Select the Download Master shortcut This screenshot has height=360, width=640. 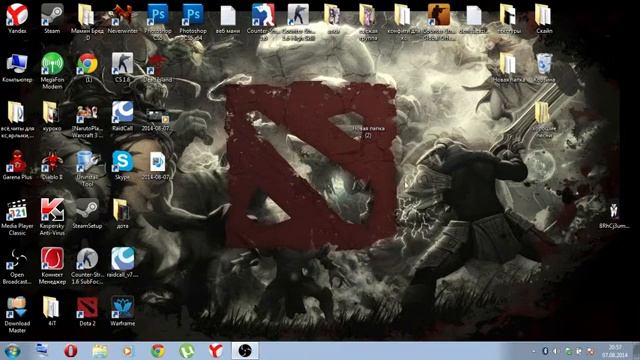pos(17,314)
